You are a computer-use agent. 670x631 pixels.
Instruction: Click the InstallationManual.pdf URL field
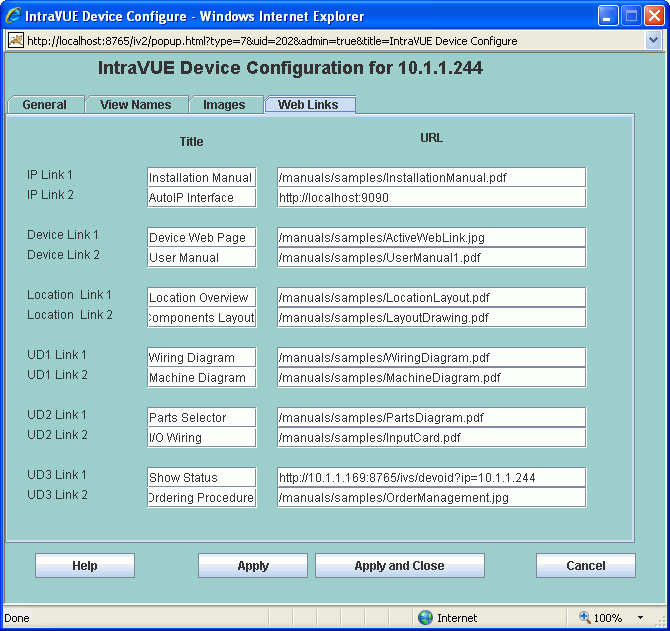pyautogui.click(x=432, y=177)
